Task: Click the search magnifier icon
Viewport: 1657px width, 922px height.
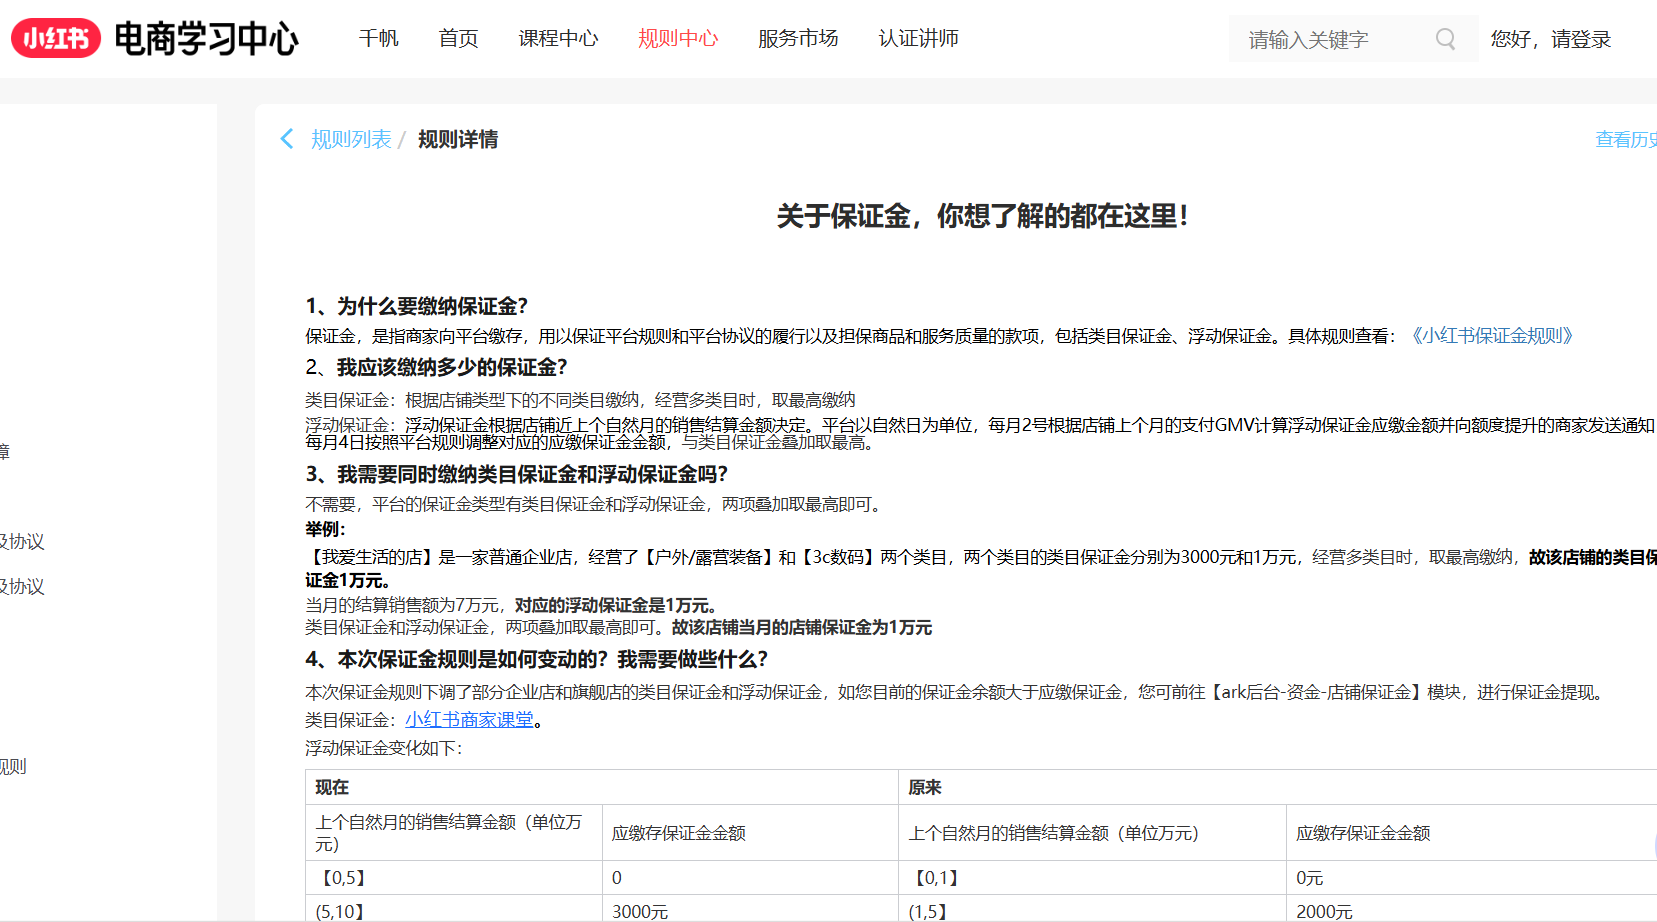Action: point(1445,39)
